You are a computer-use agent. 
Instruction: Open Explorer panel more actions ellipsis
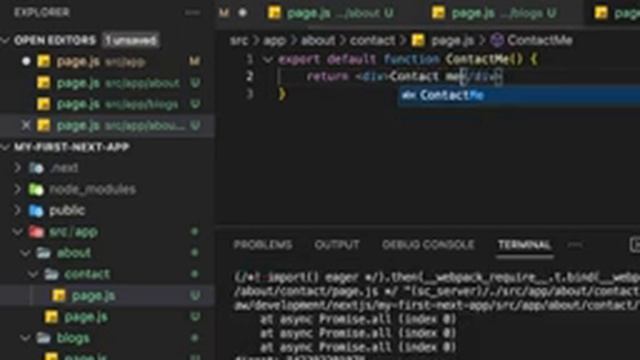coord(192,13)
